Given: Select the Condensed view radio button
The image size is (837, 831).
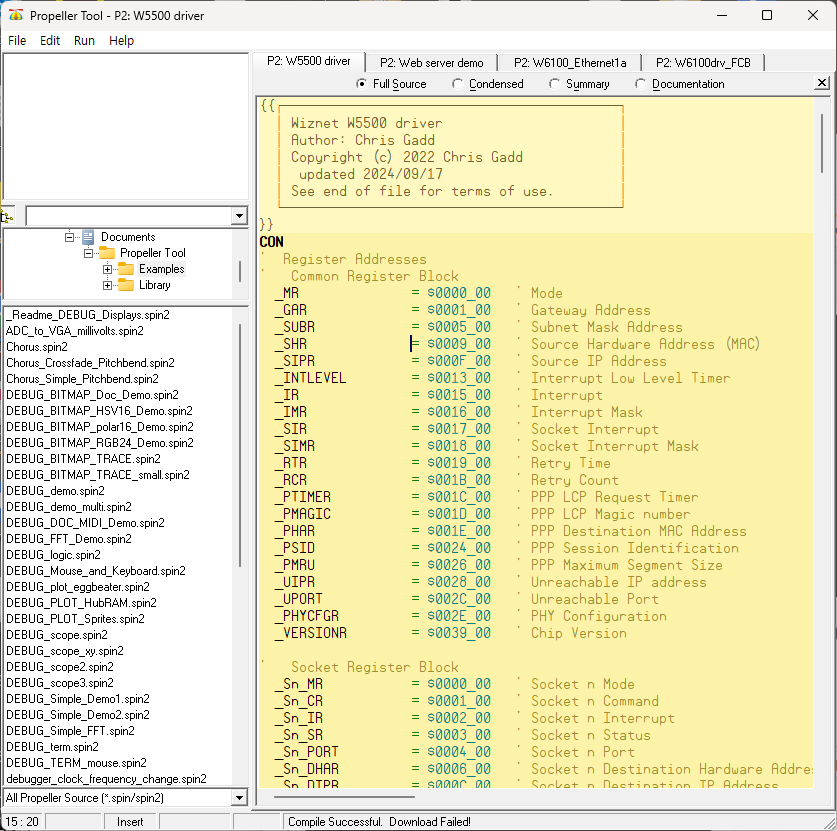Looking at the screenshot, I should [458, 84].
